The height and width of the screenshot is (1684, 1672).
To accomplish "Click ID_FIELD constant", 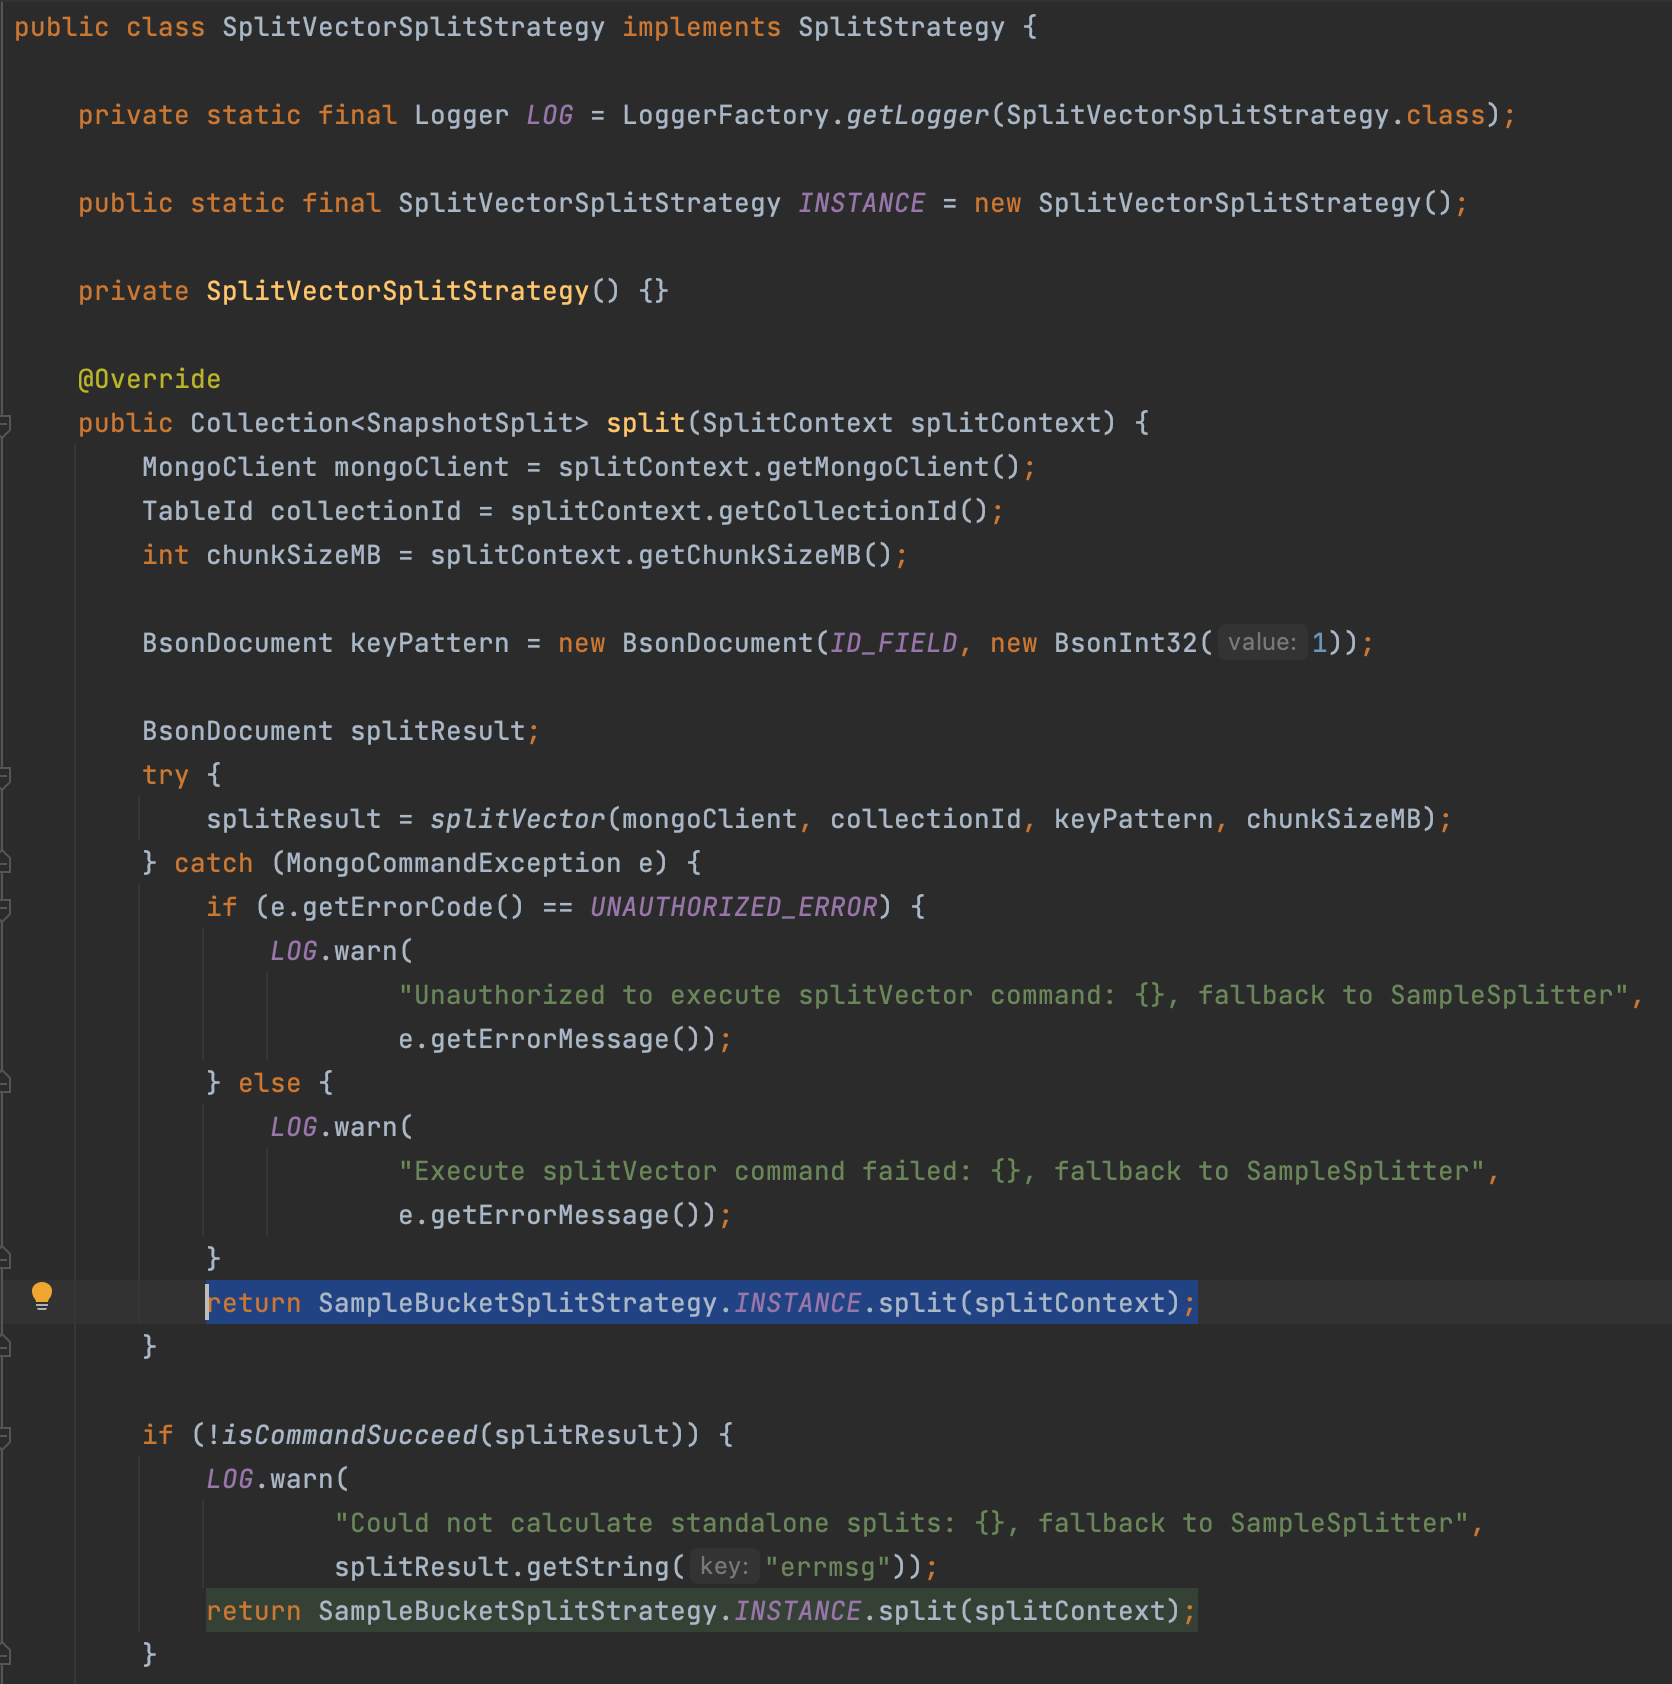I will [893, 643].
